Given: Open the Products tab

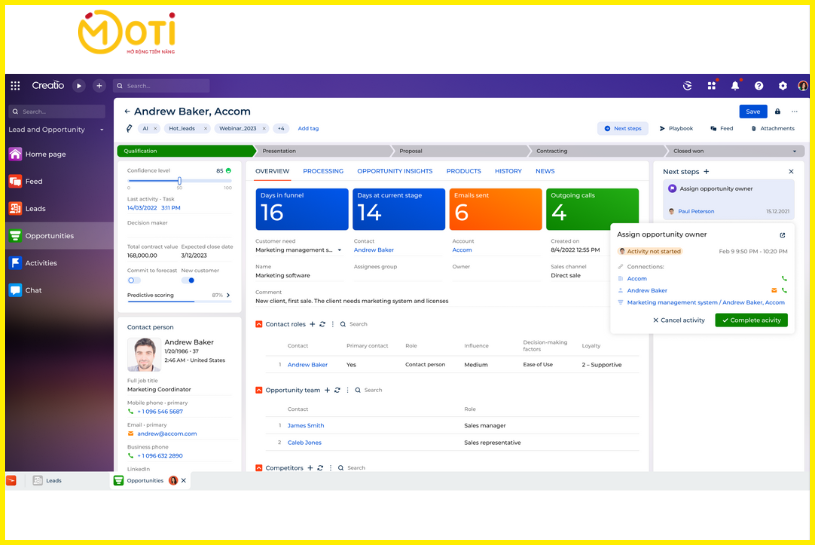Looking at the screenshot, I should tap(463, 171).
